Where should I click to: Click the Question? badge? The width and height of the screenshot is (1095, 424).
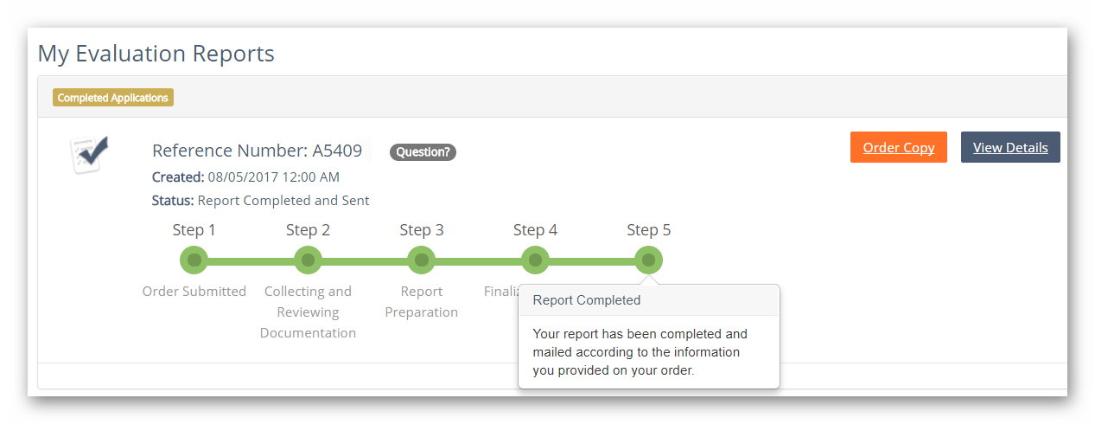point(422,152)
